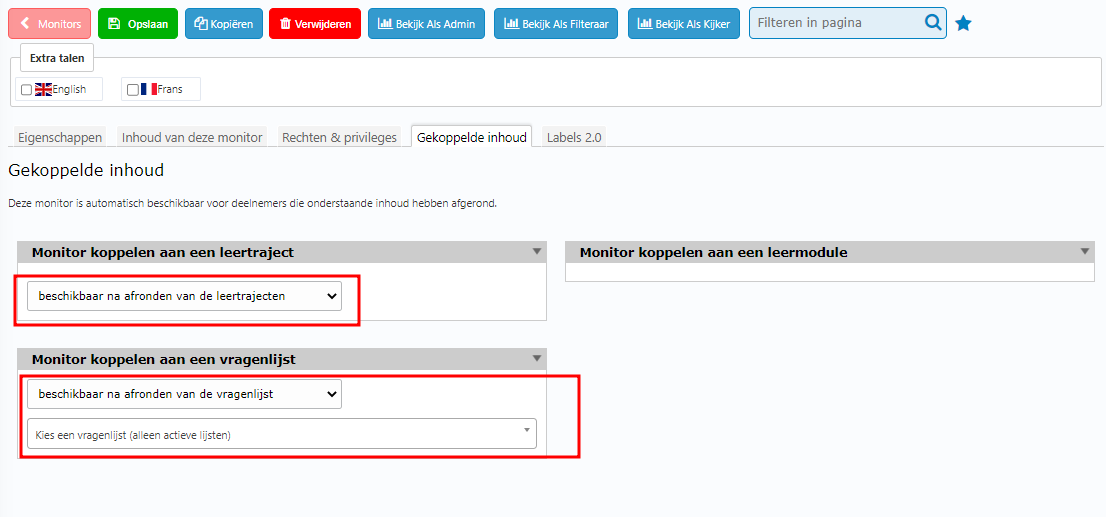Open the vragenlijst availability dropdown
This screenshot has width=1106, height=517.
tap(184, 394)
